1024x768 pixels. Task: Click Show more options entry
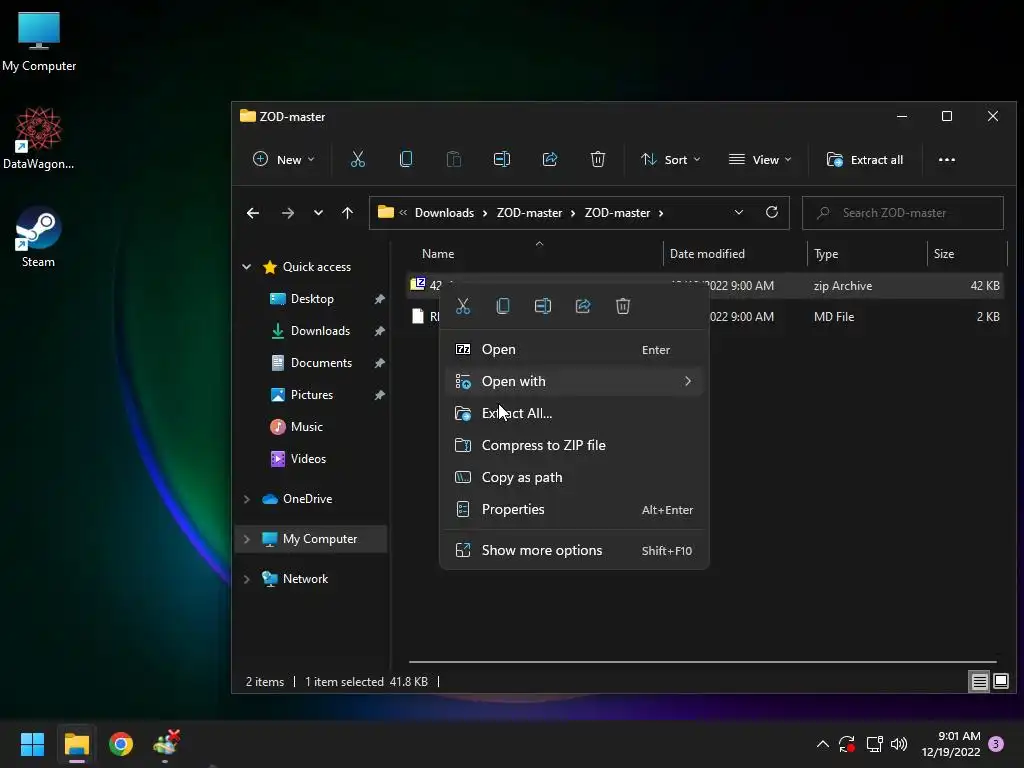click(x=573, y=551)
